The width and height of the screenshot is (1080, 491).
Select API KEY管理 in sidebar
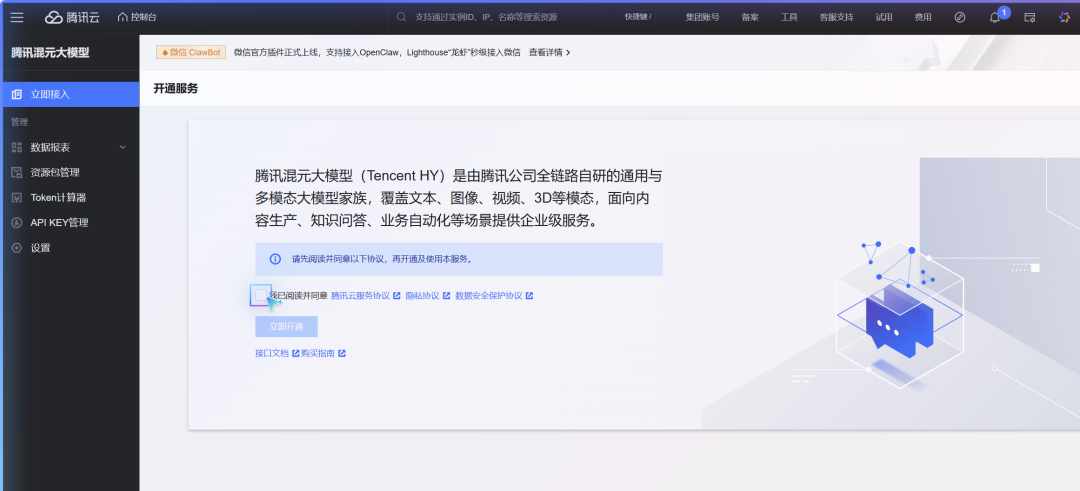(59, 222)
